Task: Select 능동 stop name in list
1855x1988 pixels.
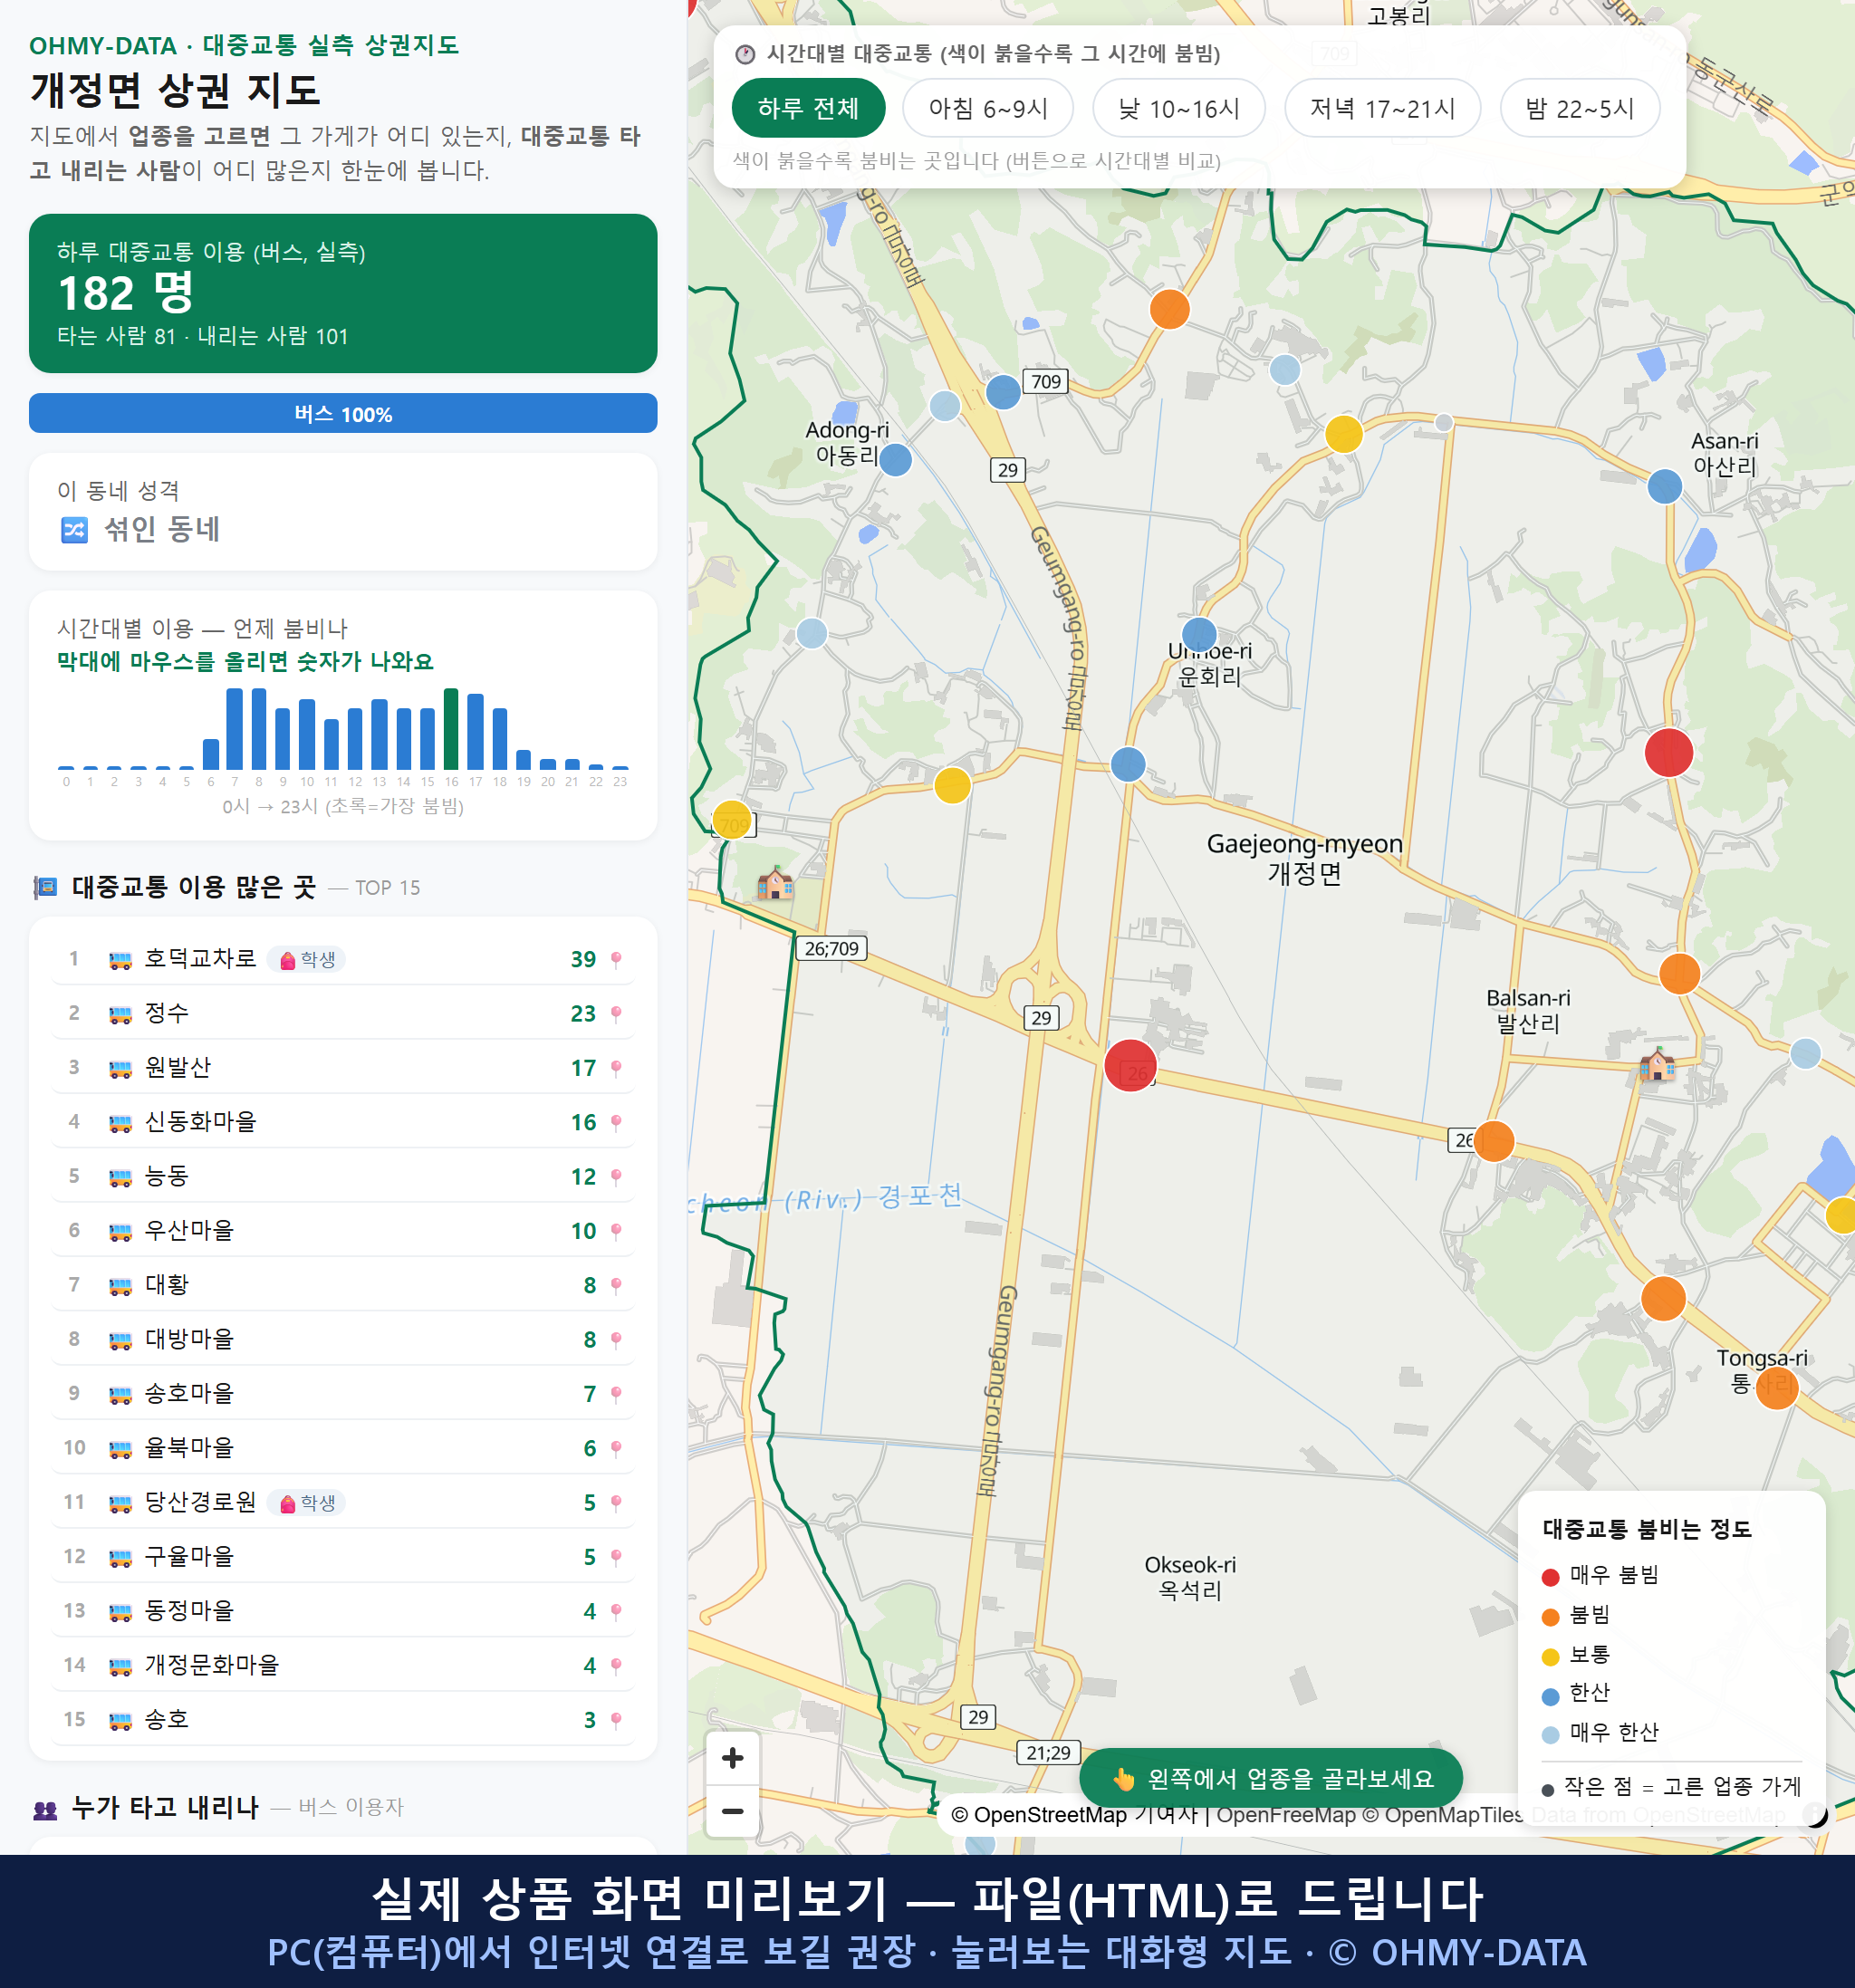Action: click(167, 1176)
